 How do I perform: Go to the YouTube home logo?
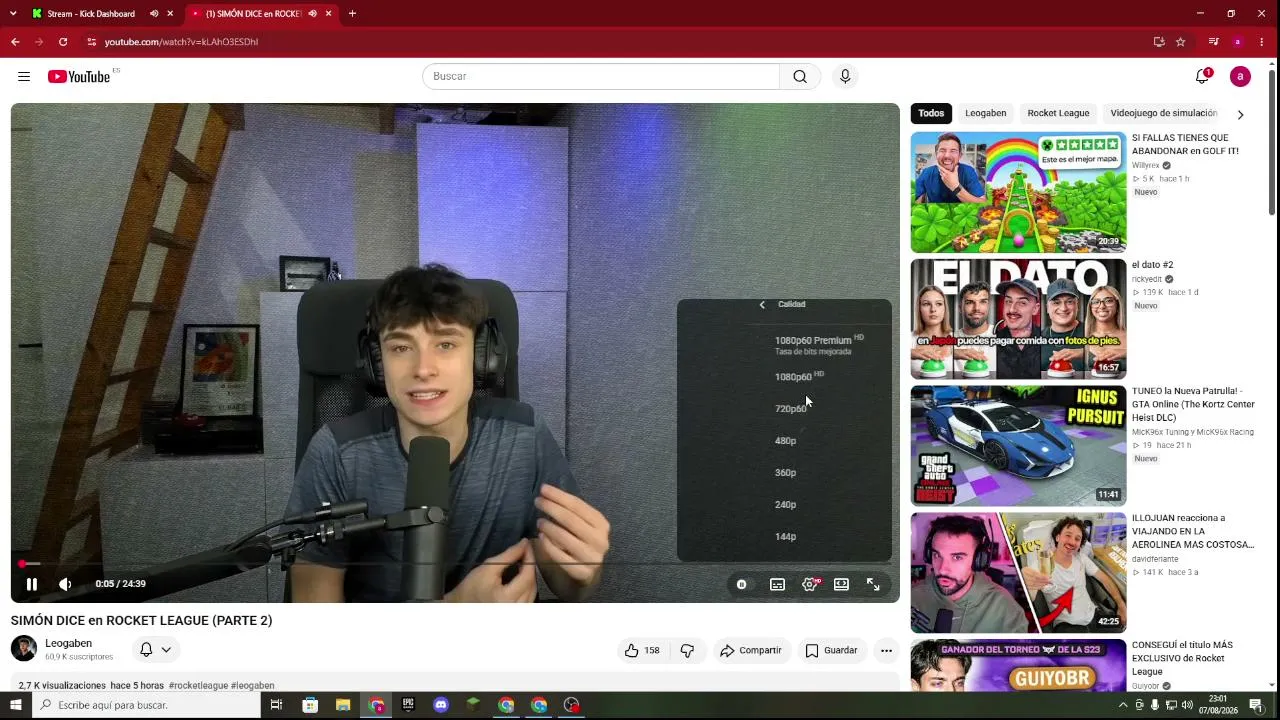point(79,77)
